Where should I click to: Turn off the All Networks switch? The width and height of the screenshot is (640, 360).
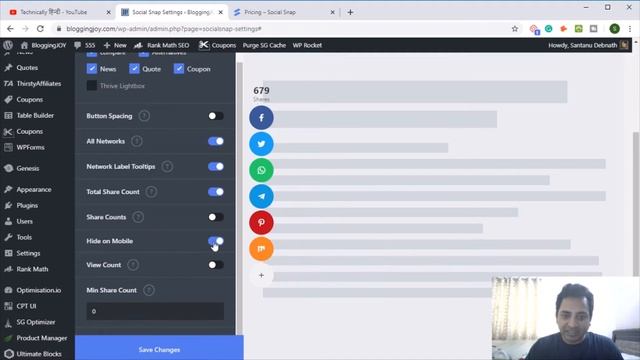point(216,141)
